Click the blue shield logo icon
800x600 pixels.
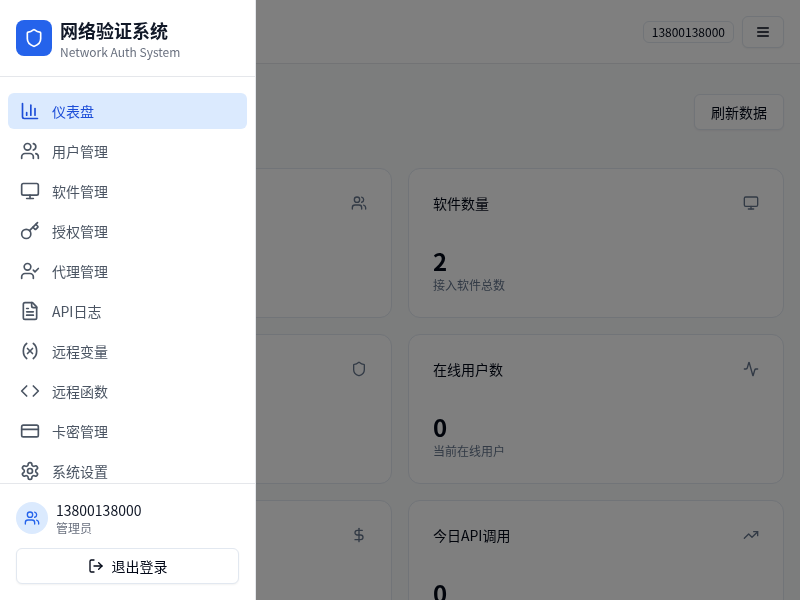pyautogui.click(x=34, y=38)
